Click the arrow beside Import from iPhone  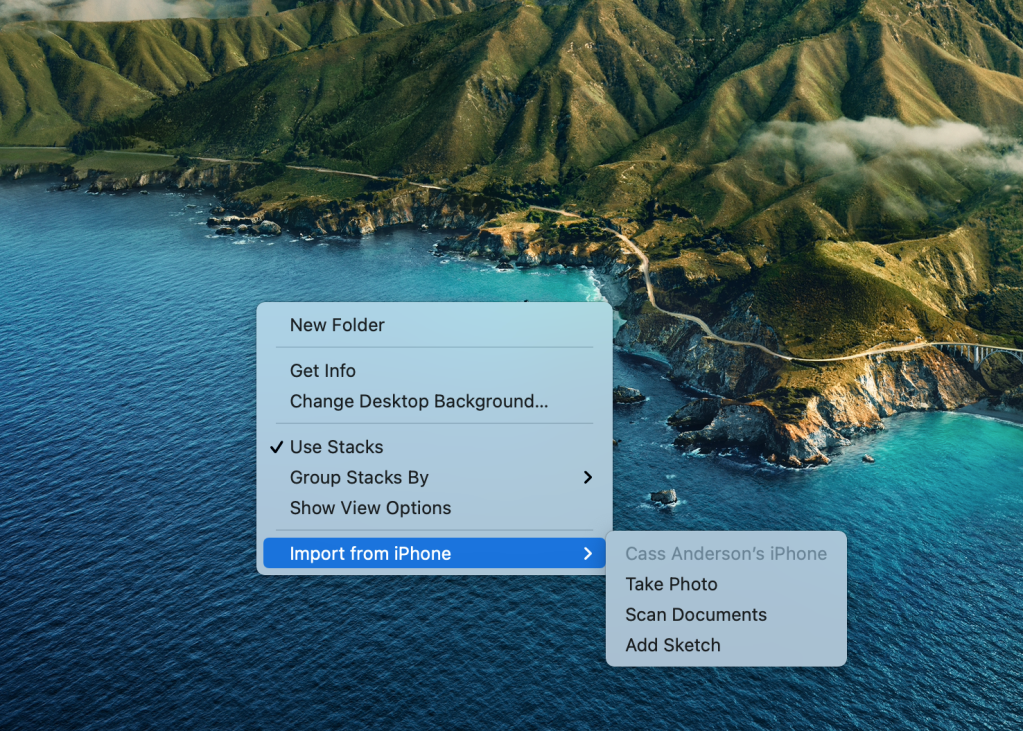(x=588, y=554)
